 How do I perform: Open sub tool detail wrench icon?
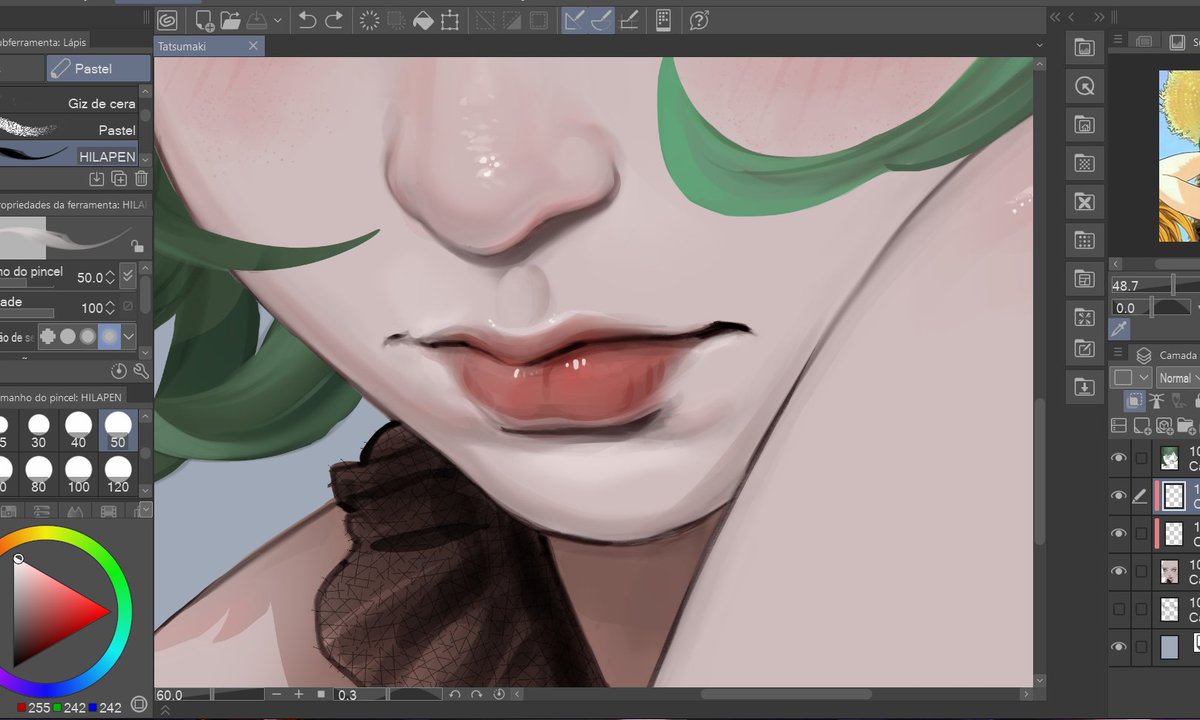click(x=140, y=371)
